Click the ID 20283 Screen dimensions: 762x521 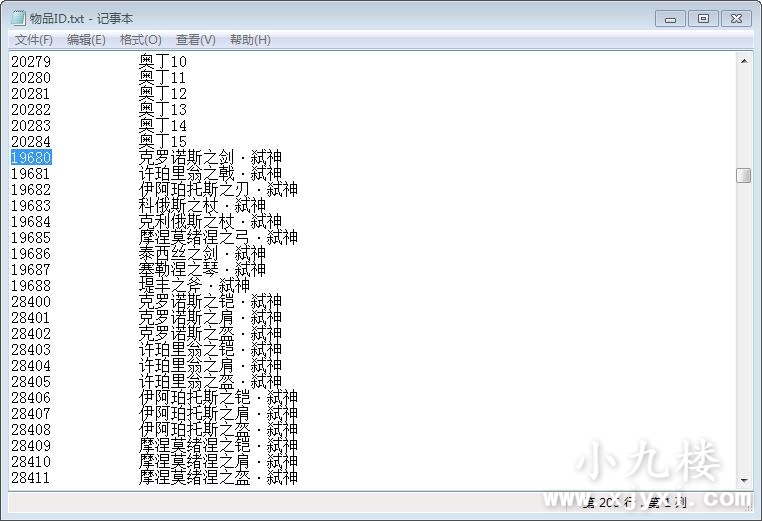point(31,126)
